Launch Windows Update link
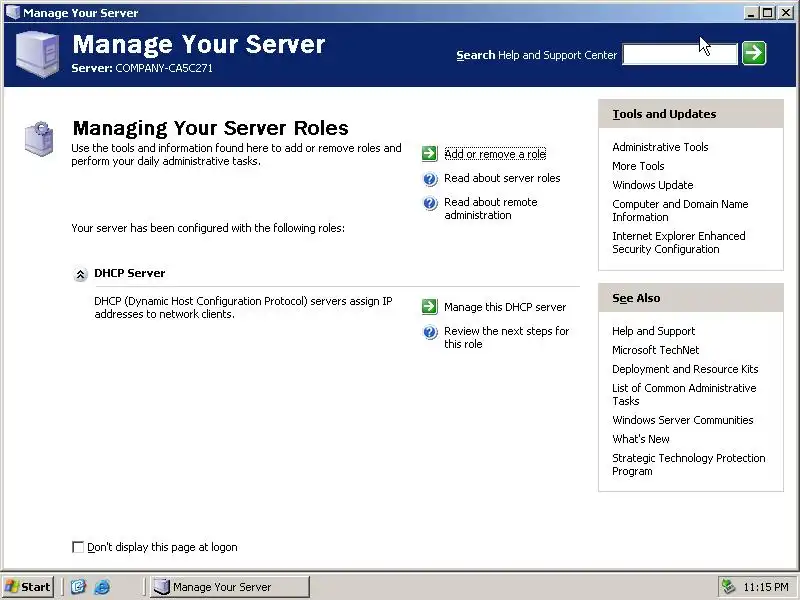800x600 pixels. 653,185
